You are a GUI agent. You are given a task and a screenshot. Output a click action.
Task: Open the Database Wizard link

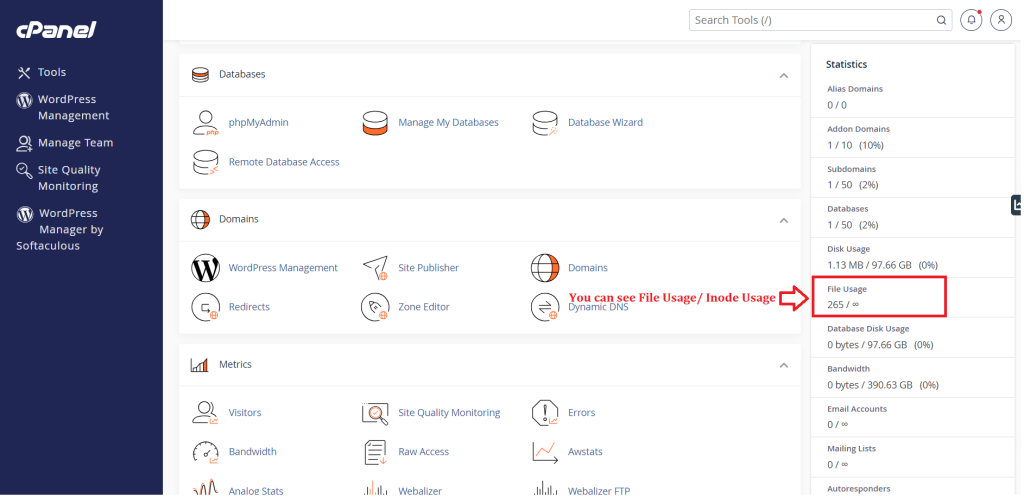click(605, 122)
